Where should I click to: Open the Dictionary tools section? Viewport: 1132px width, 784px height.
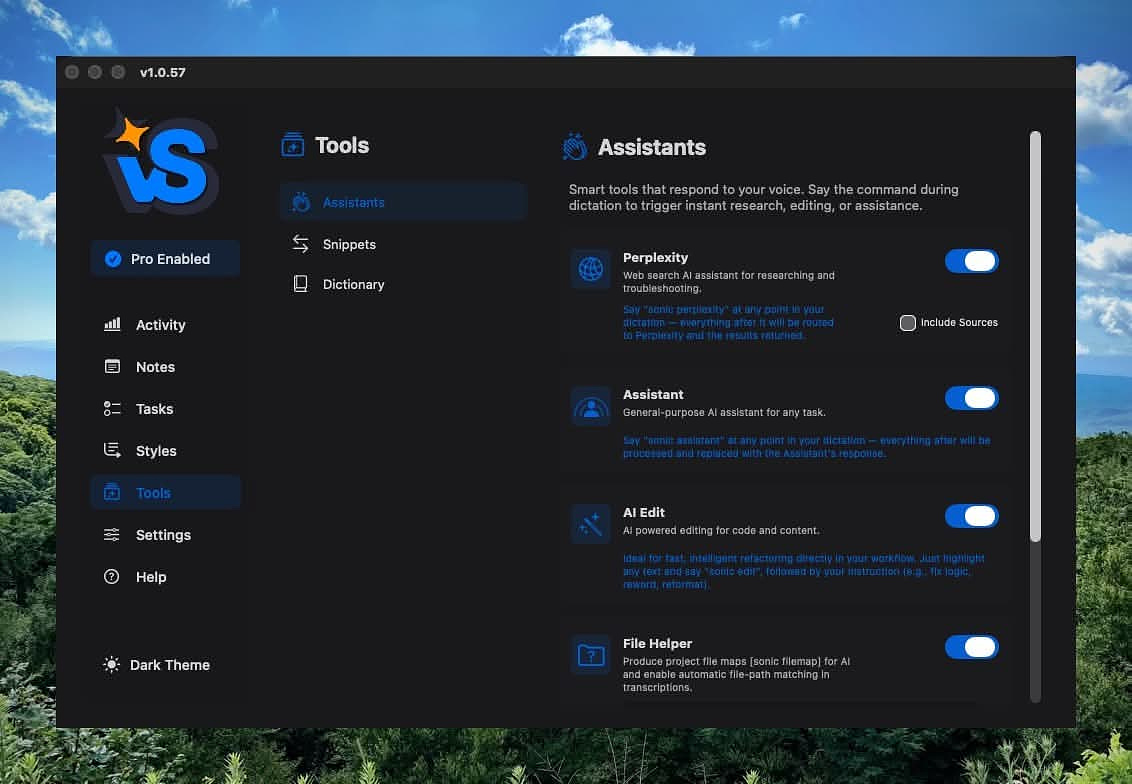coord(353,284)
